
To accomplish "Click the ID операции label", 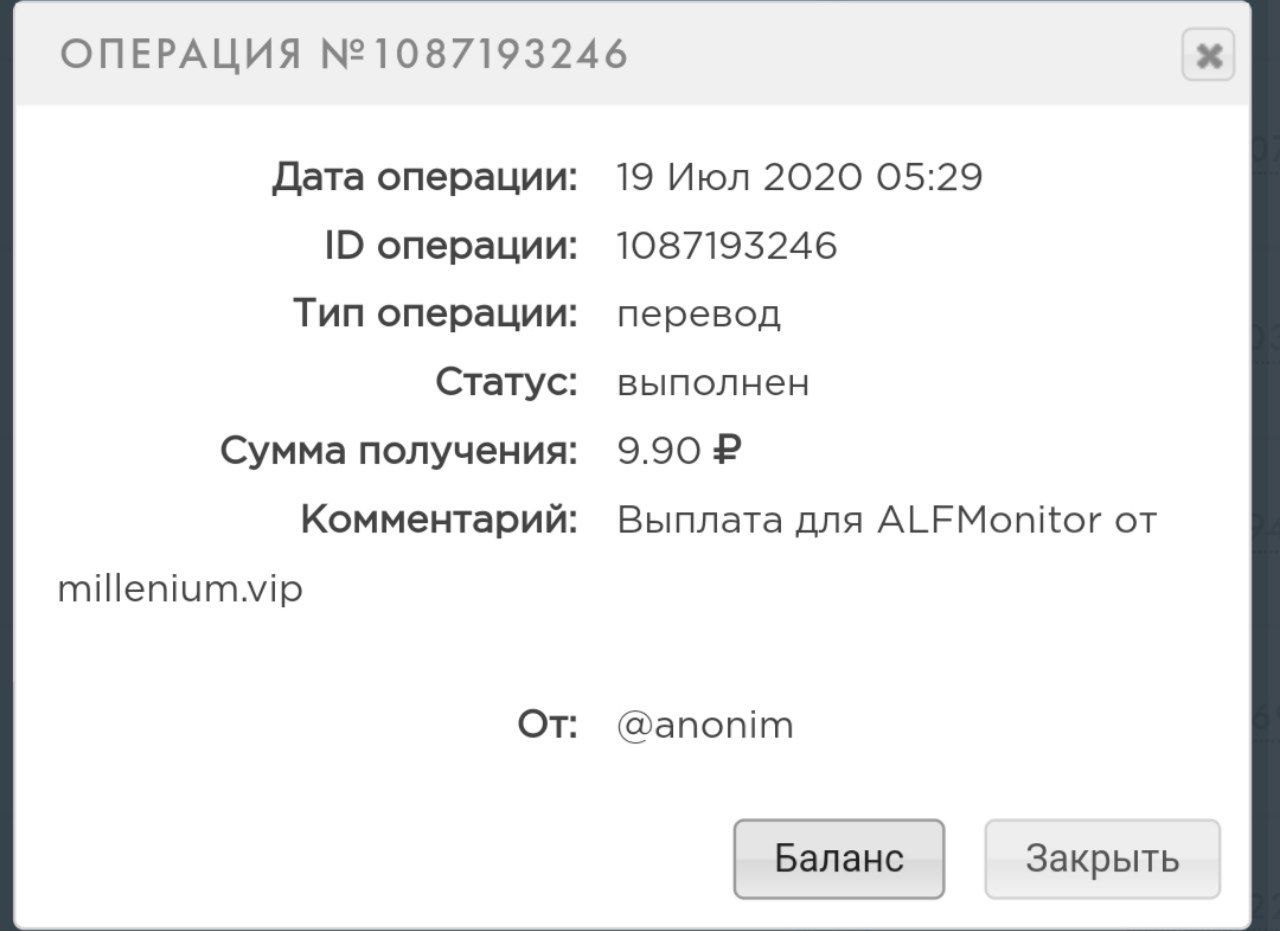I will 451,246.
